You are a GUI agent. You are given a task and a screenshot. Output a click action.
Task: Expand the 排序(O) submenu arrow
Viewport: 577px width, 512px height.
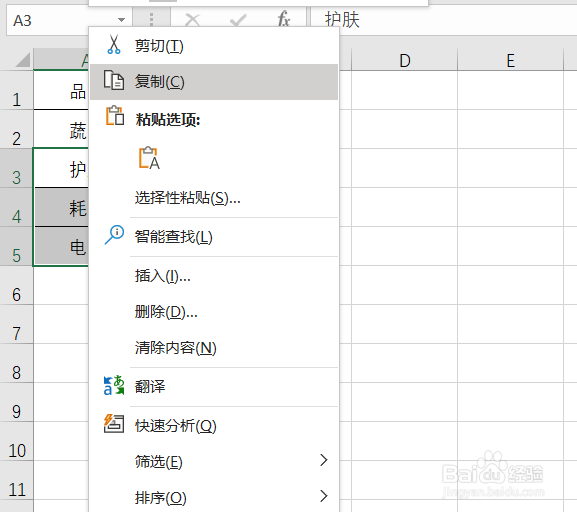[x=323, y=496]
